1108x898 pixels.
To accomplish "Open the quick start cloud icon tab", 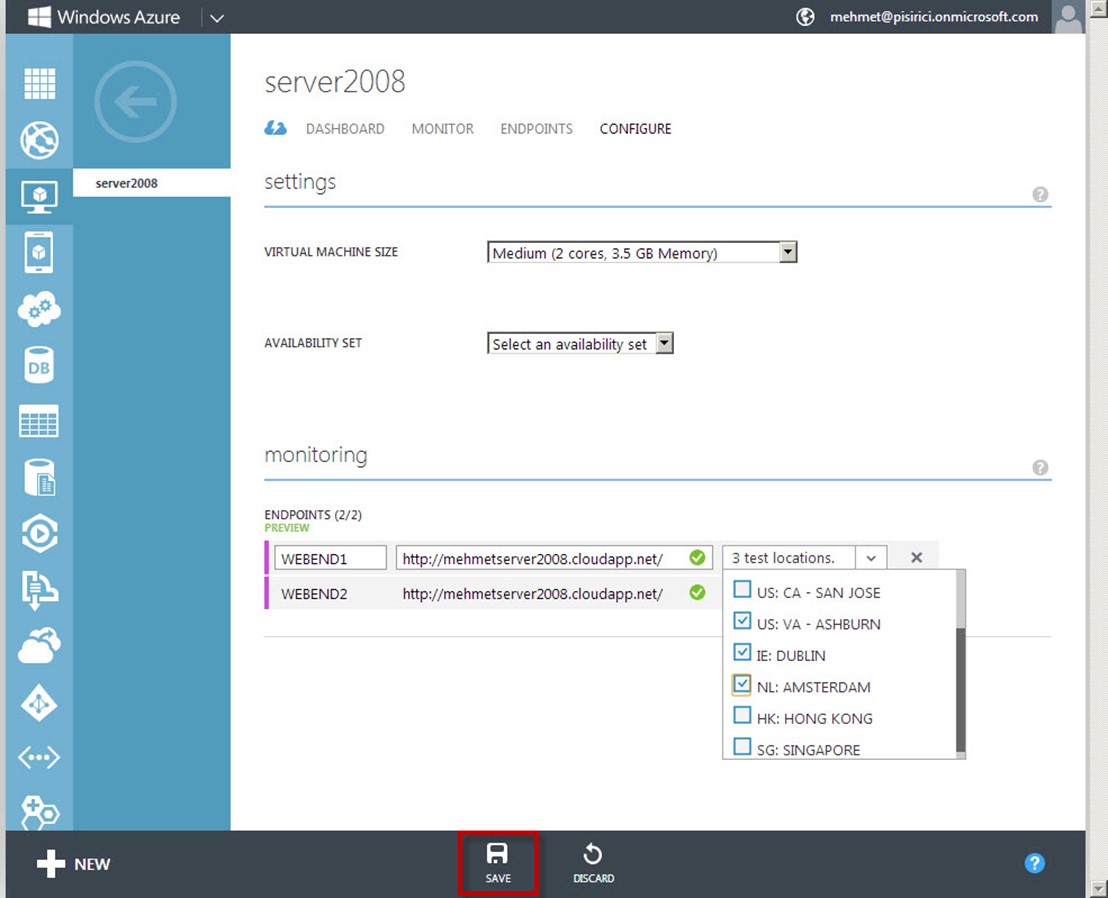I will tap(276, 129).
